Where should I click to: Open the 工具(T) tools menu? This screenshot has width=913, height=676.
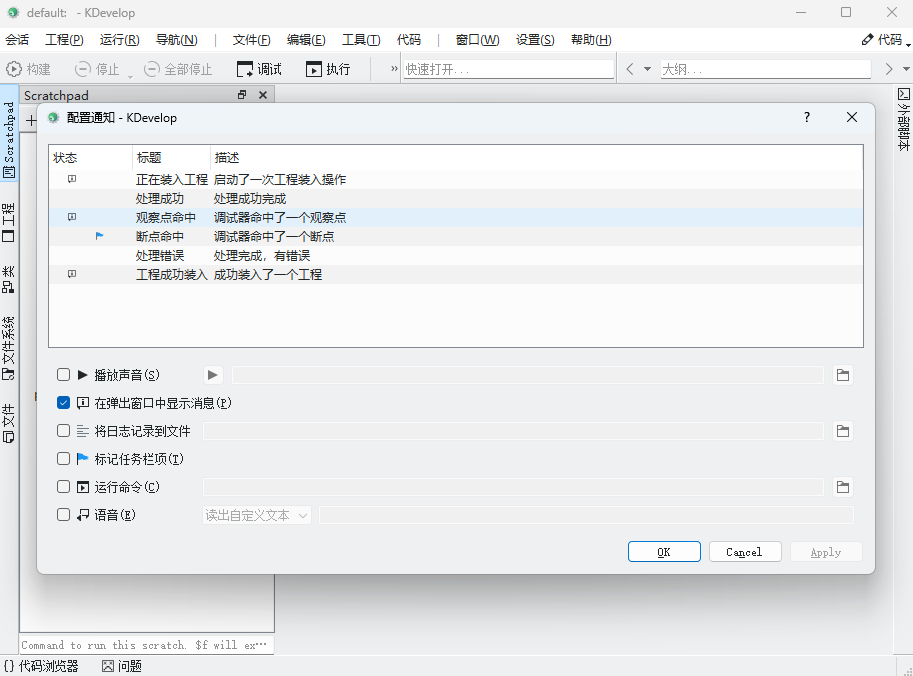[361, 40]
